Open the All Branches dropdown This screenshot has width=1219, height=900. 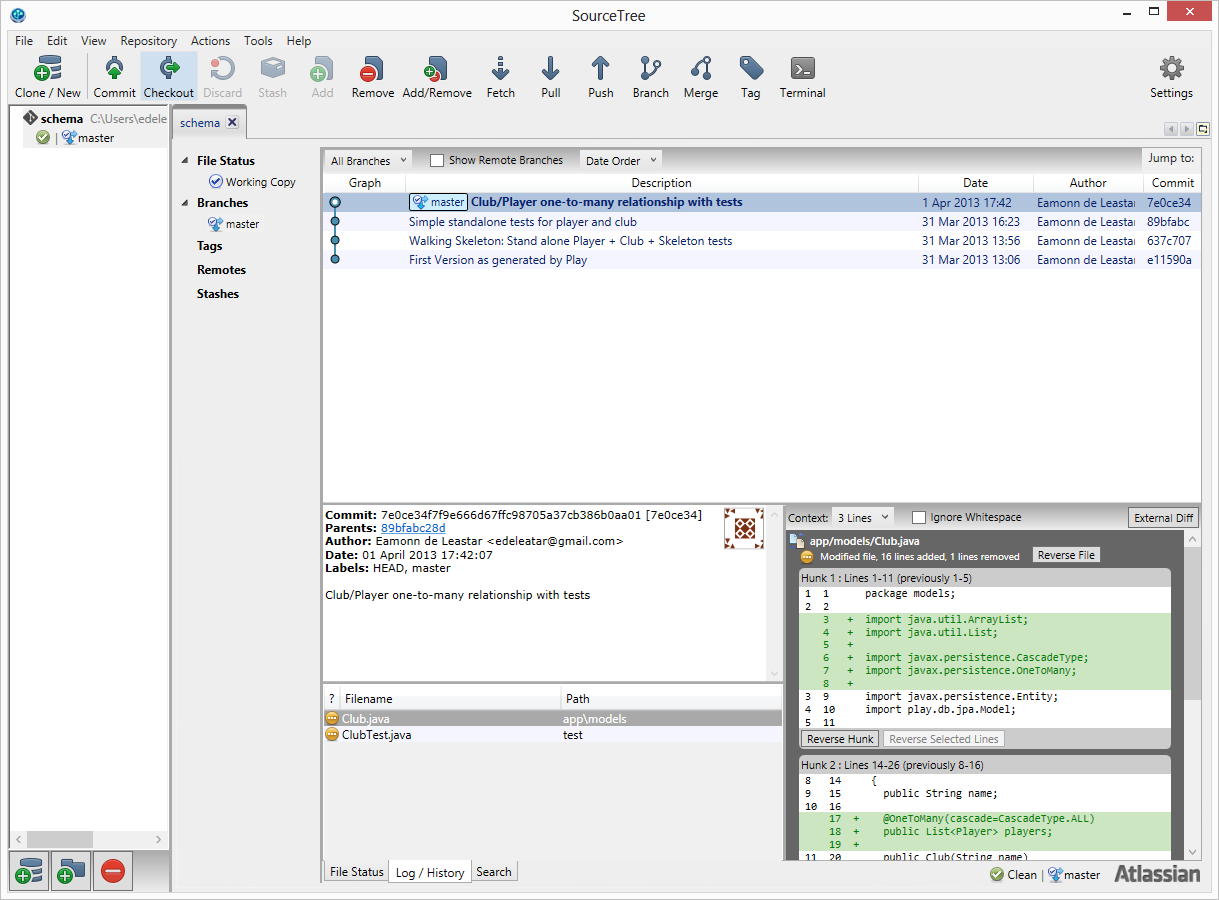(368, 160)
